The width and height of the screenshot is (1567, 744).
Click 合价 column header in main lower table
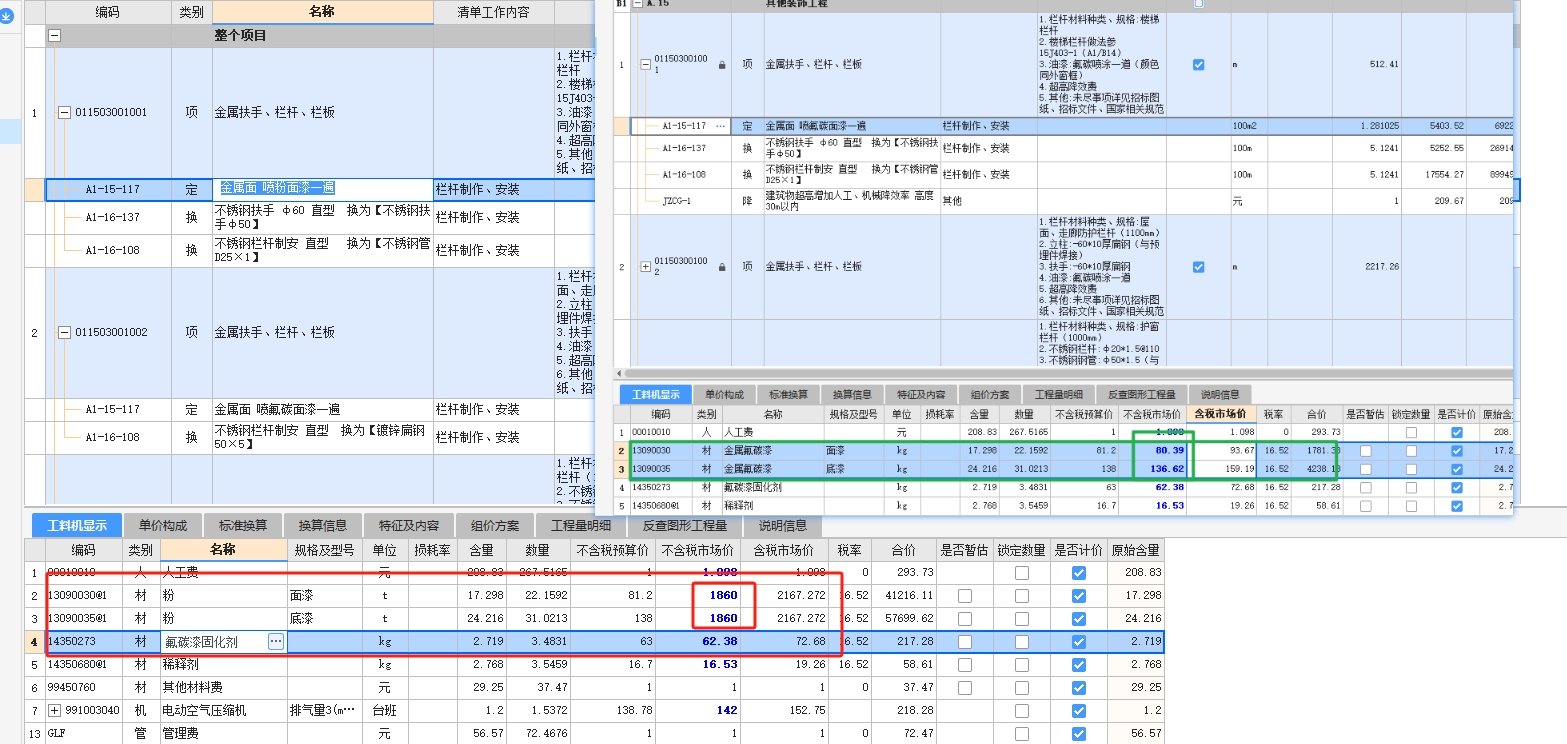point(903,550)
